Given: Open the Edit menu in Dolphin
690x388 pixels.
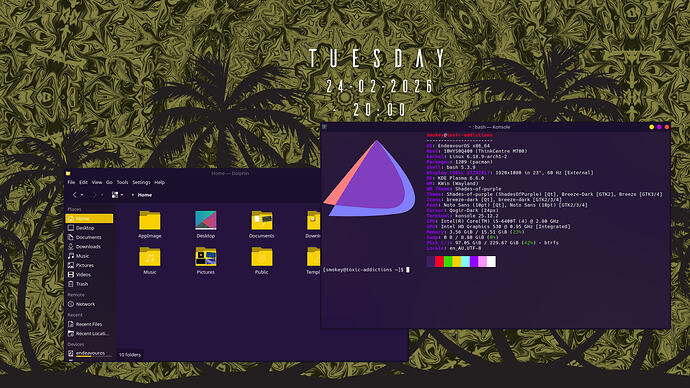Looking at the screenshot, I should (83, 182).
